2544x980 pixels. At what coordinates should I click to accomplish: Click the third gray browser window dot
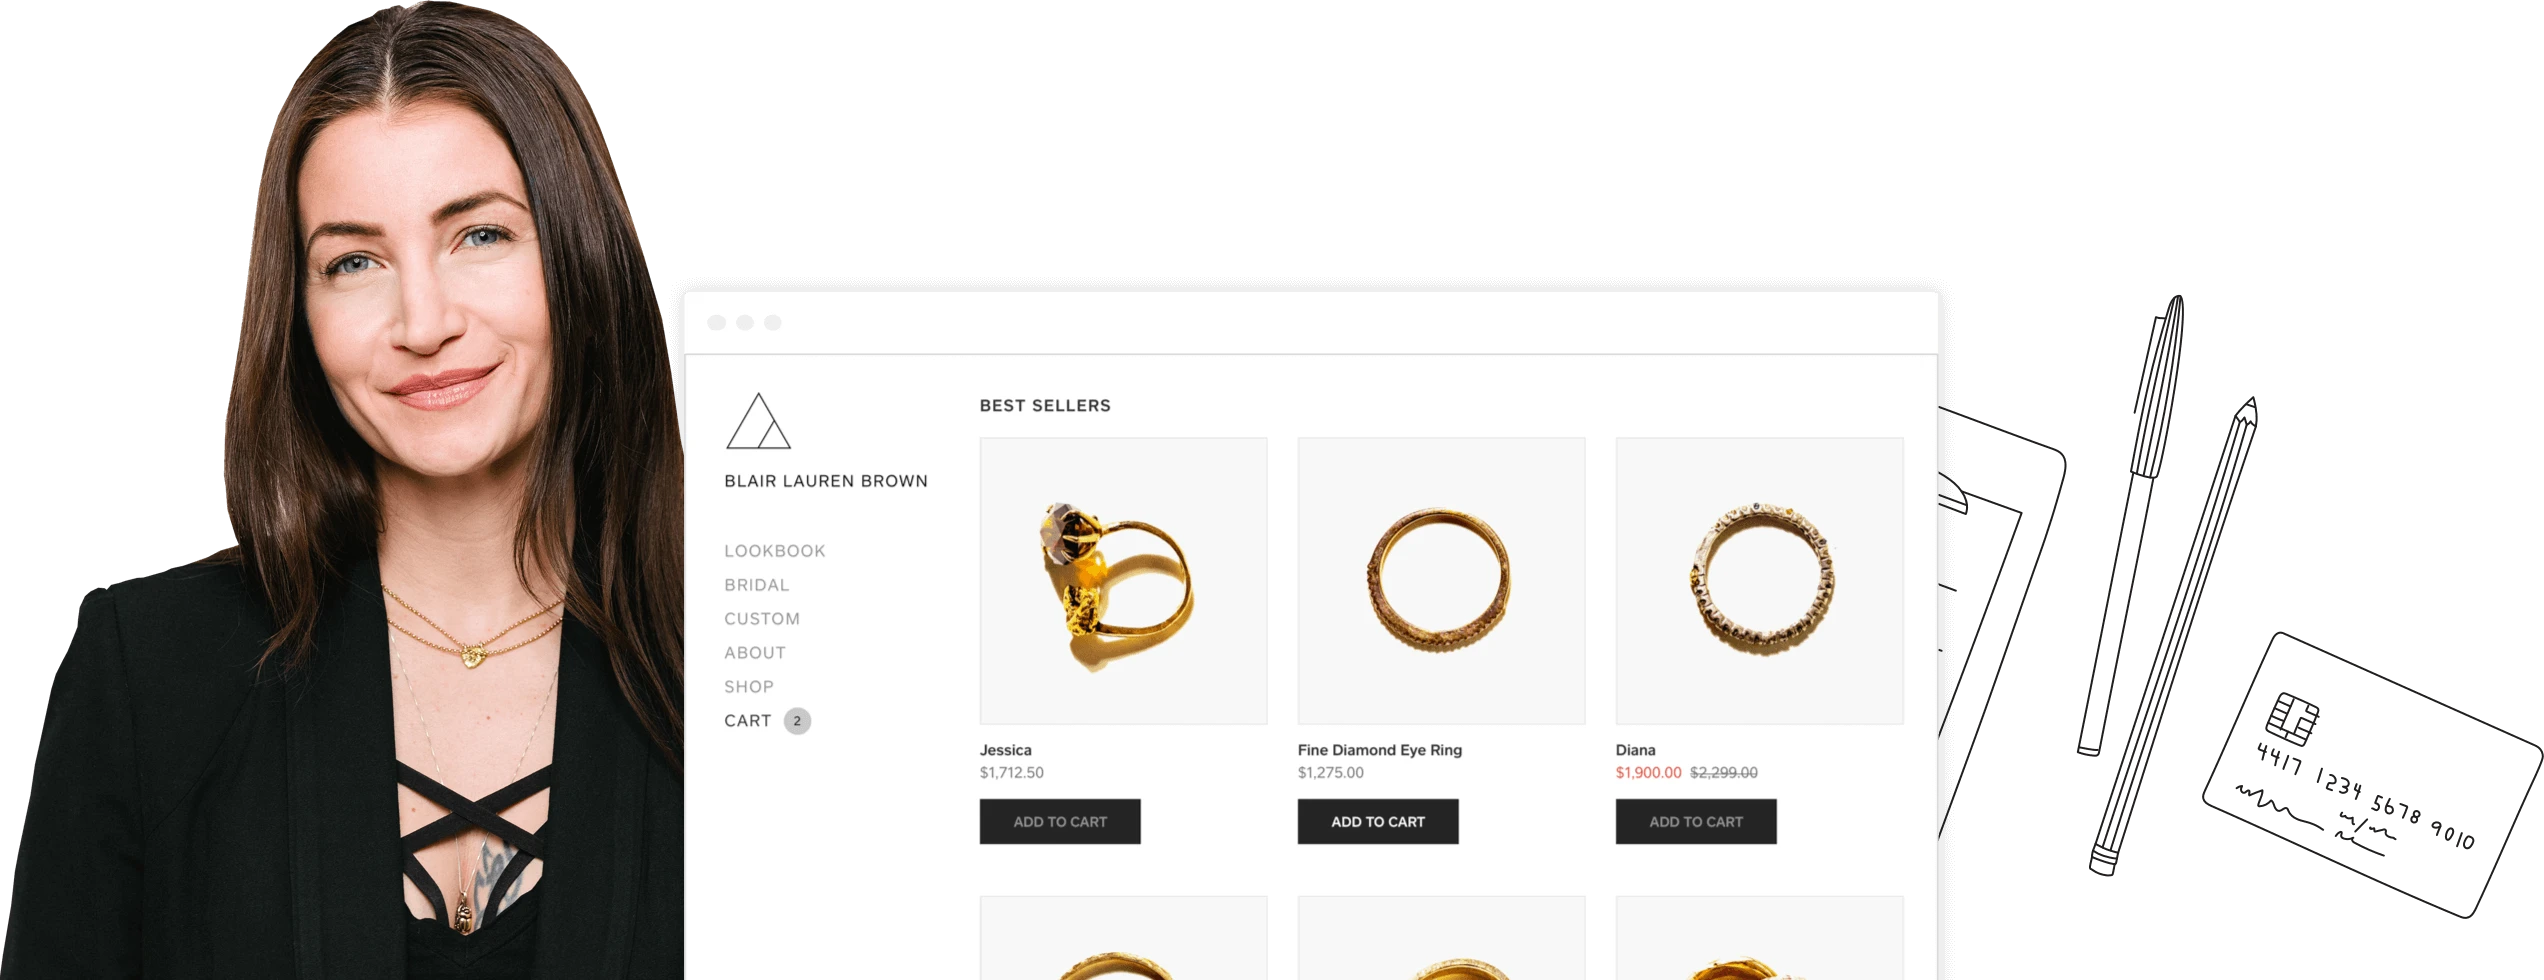pos(772,322)
